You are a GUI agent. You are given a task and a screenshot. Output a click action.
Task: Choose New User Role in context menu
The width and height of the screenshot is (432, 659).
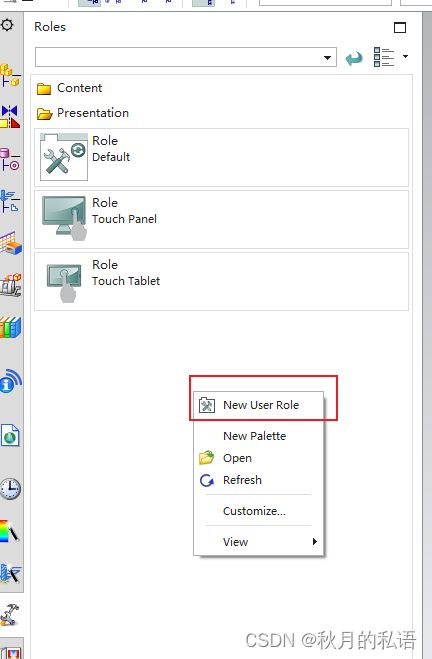coord(258,405)
